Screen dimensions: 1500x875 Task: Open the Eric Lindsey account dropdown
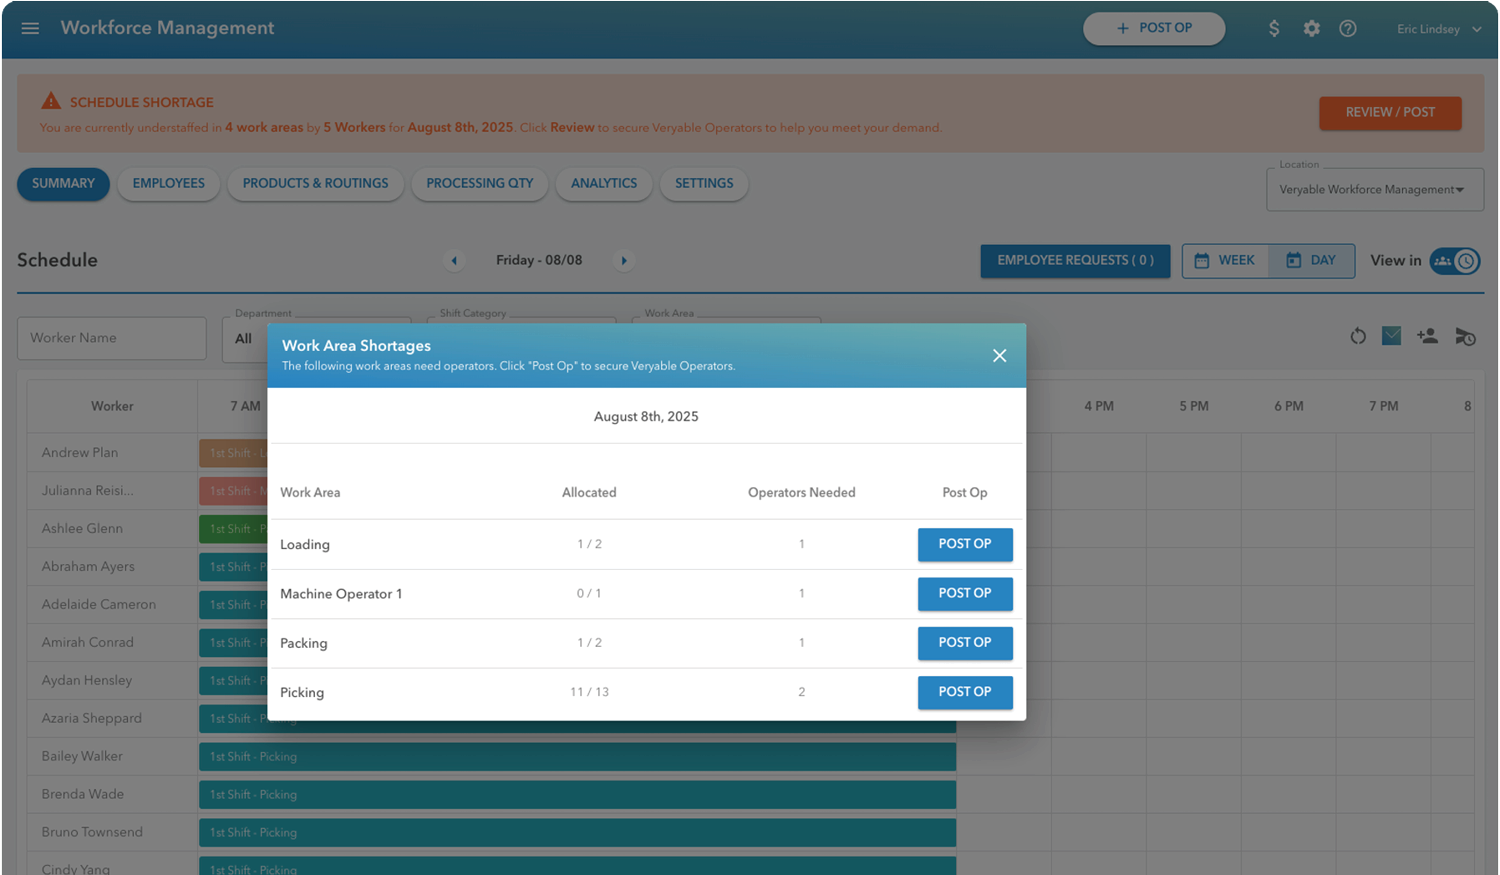tap(1437, 28)
